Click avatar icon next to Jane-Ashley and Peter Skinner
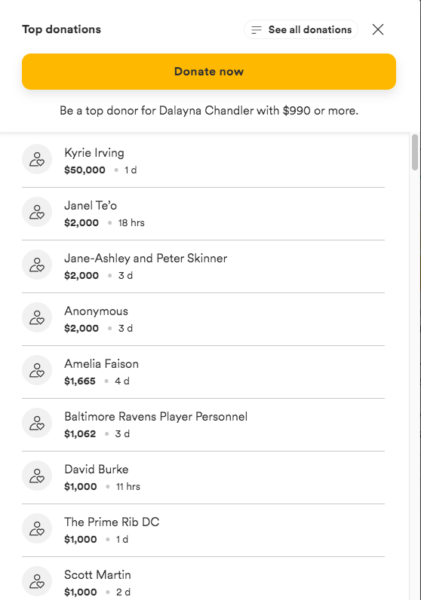 (37, 265)
